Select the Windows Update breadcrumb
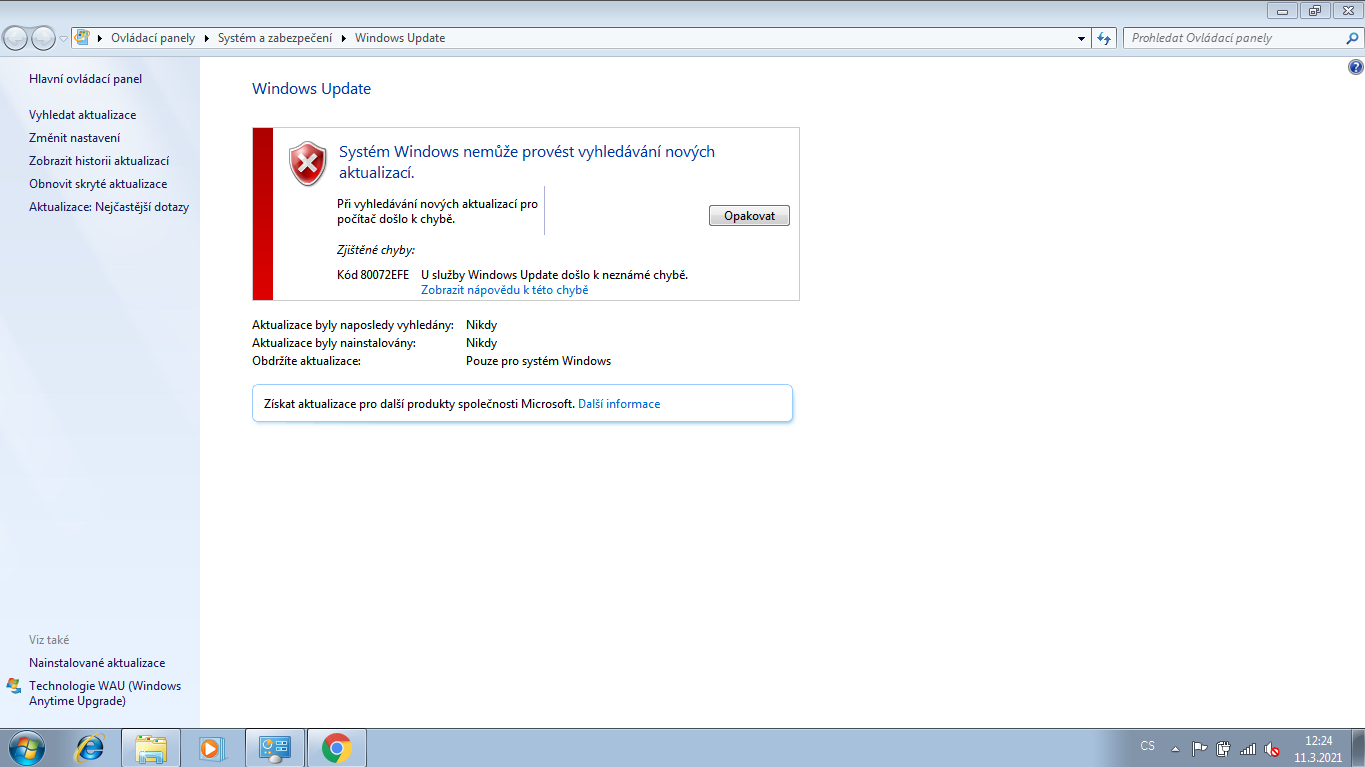This screenshot has height=767, width=1365. pyautogui.click(x=400, y=38)
